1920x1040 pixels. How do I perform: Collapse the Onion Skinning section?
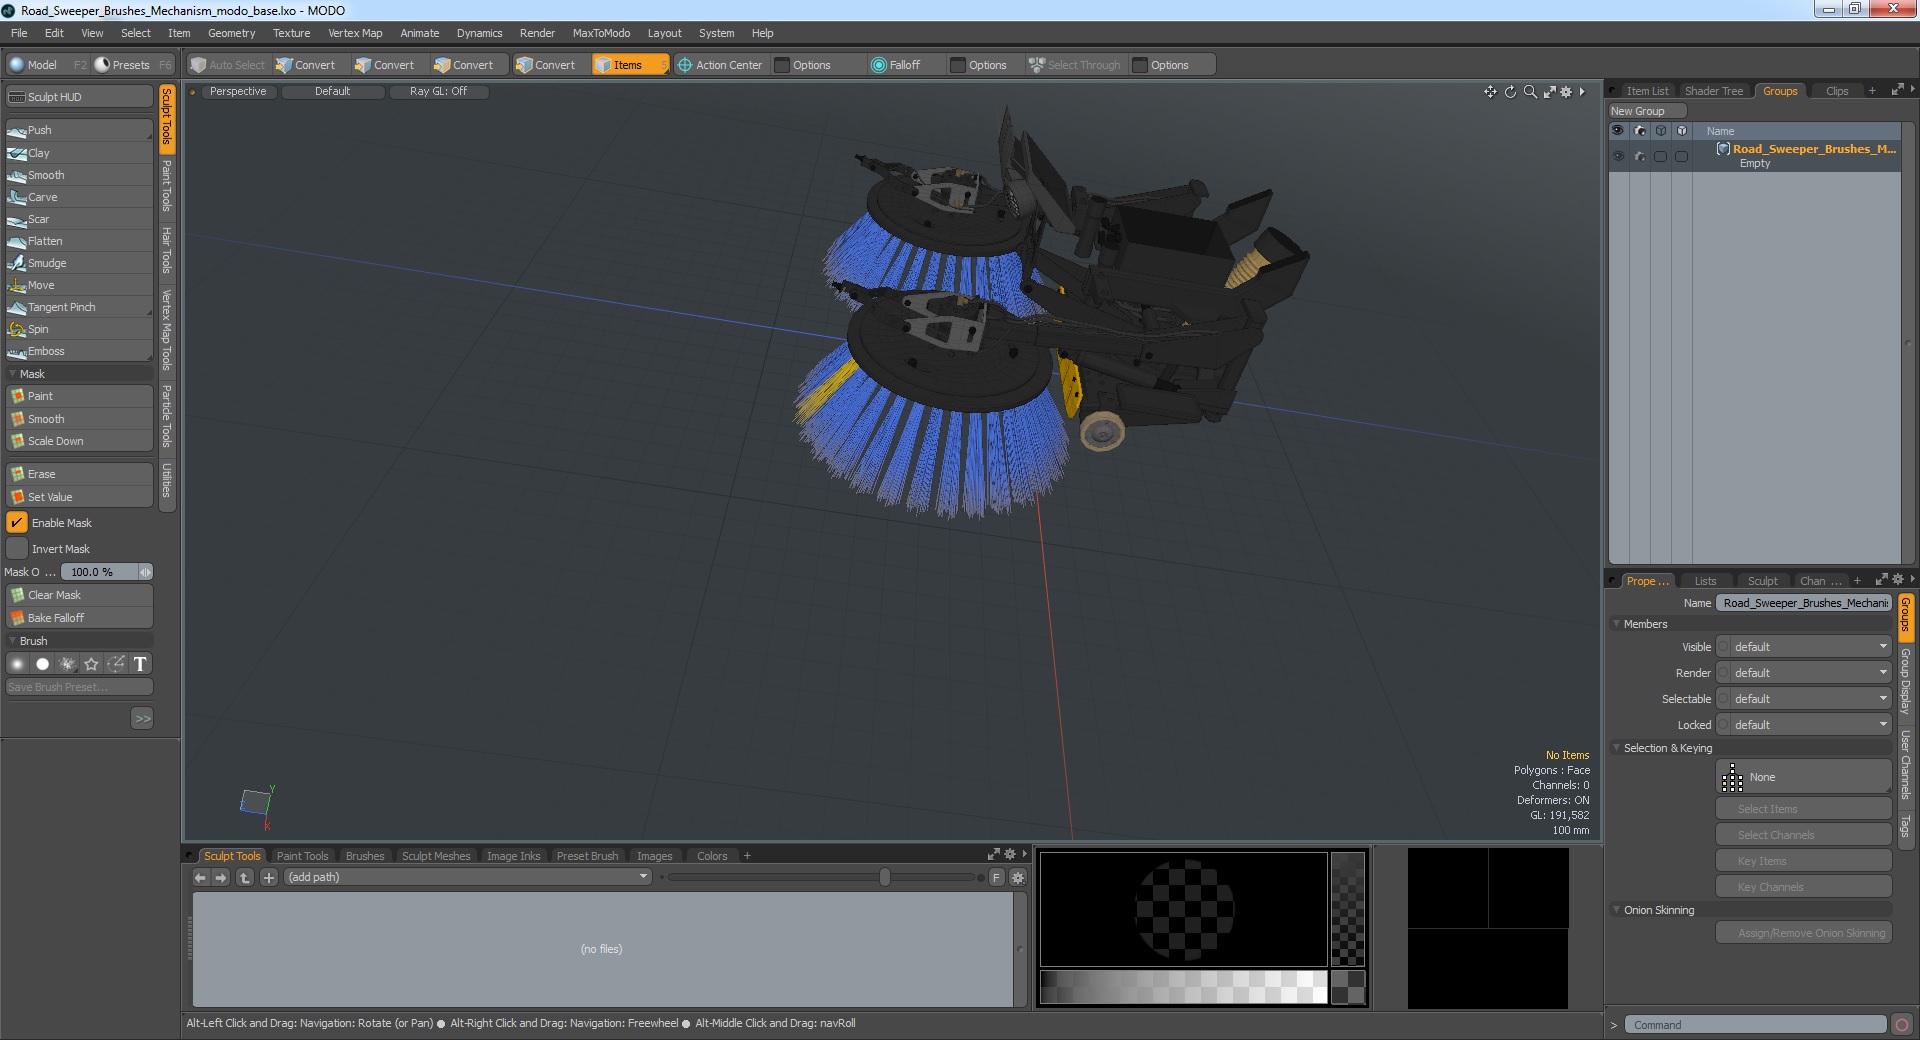(x=1616, y=910)
